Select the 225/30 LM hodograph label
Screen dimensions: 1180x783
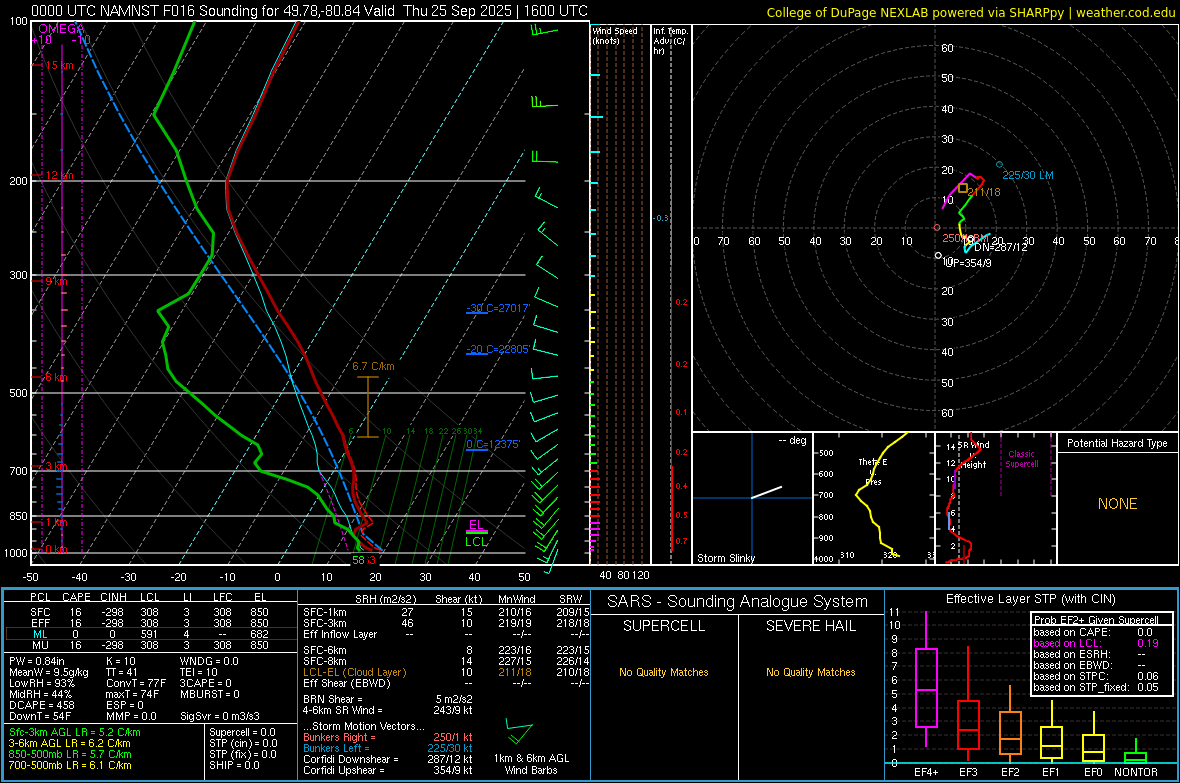pos(1027,175)
